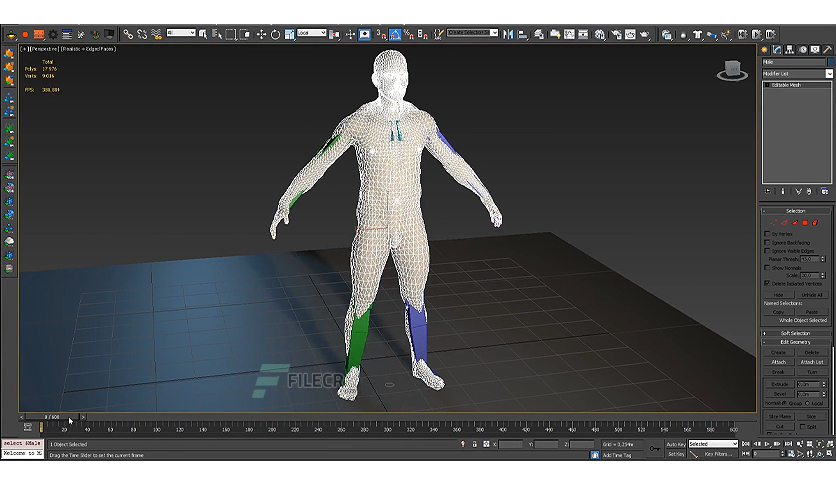
Task: Enable the Show Normals checkbox
Action: pyautogui.click(x=767, y=268)
